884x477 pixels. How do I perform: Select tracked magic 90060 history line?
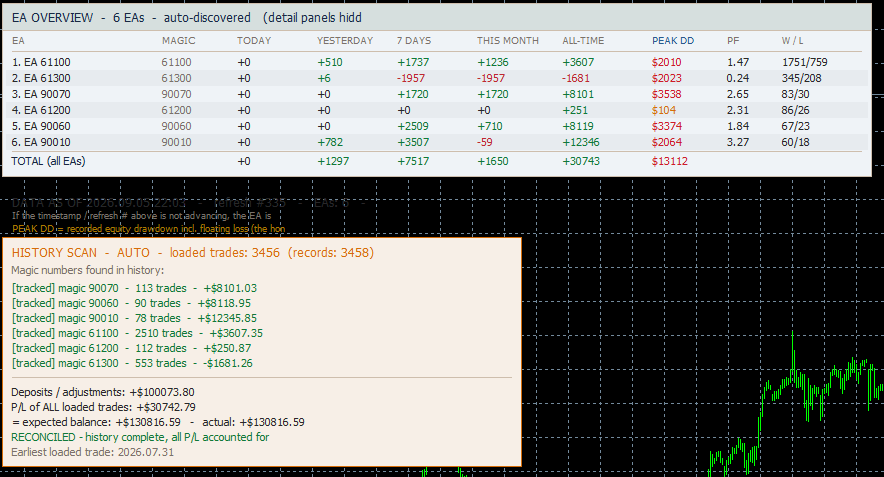[131, 303]
